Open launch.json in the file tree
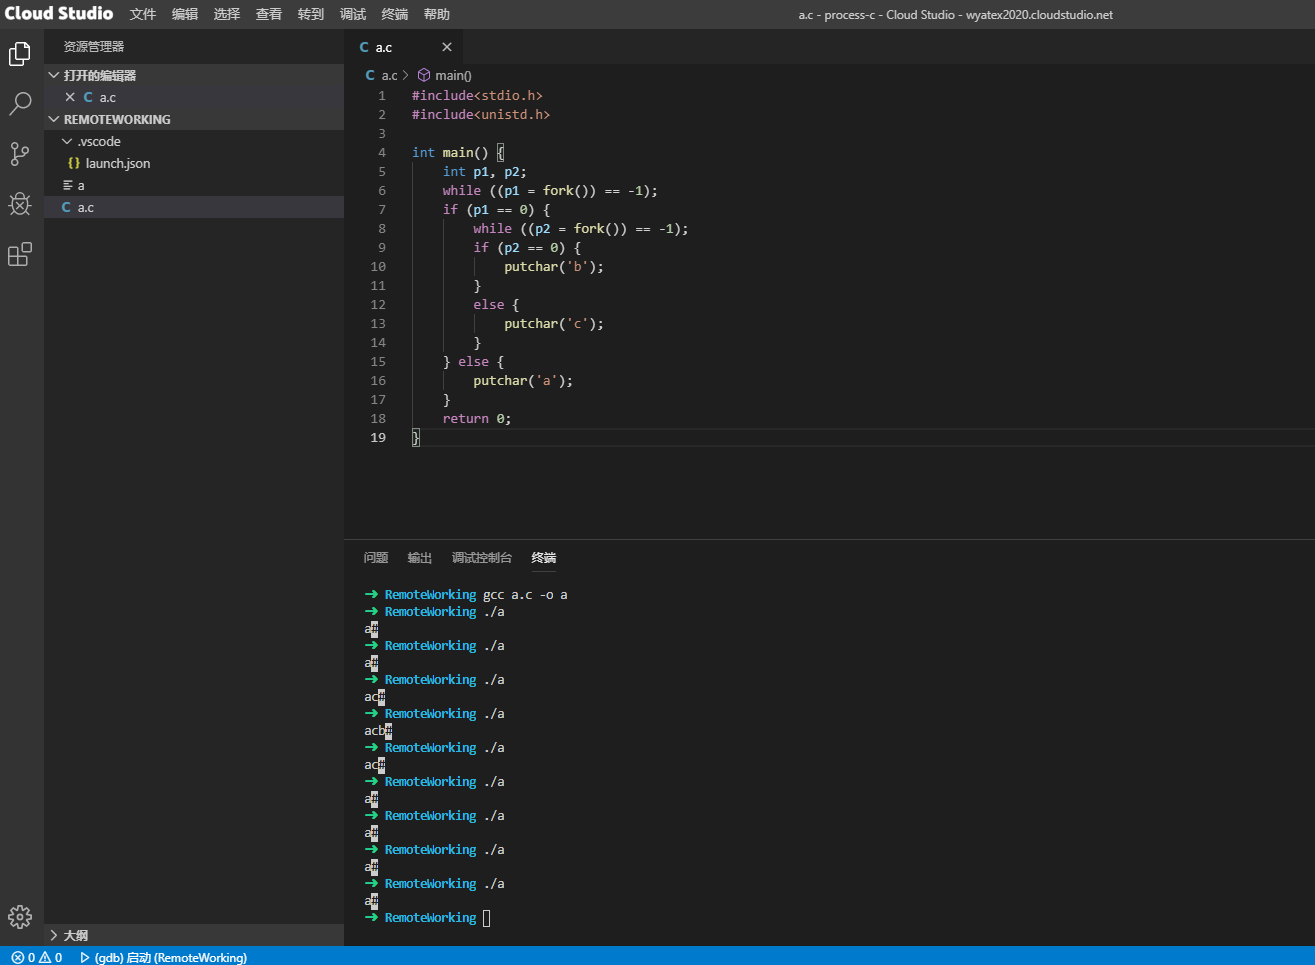This screenshot has width=1315, height=965. click(x=117, y=163)
